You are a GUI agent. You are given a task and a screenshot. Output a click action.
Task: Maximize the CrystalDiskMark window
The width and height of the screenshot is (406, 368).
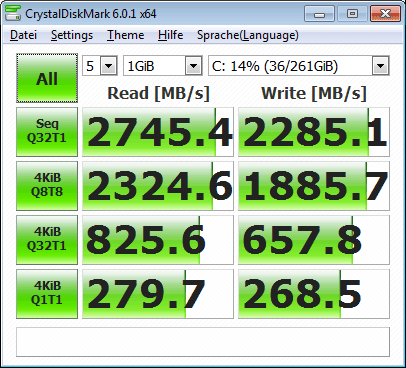click(352, 14)
